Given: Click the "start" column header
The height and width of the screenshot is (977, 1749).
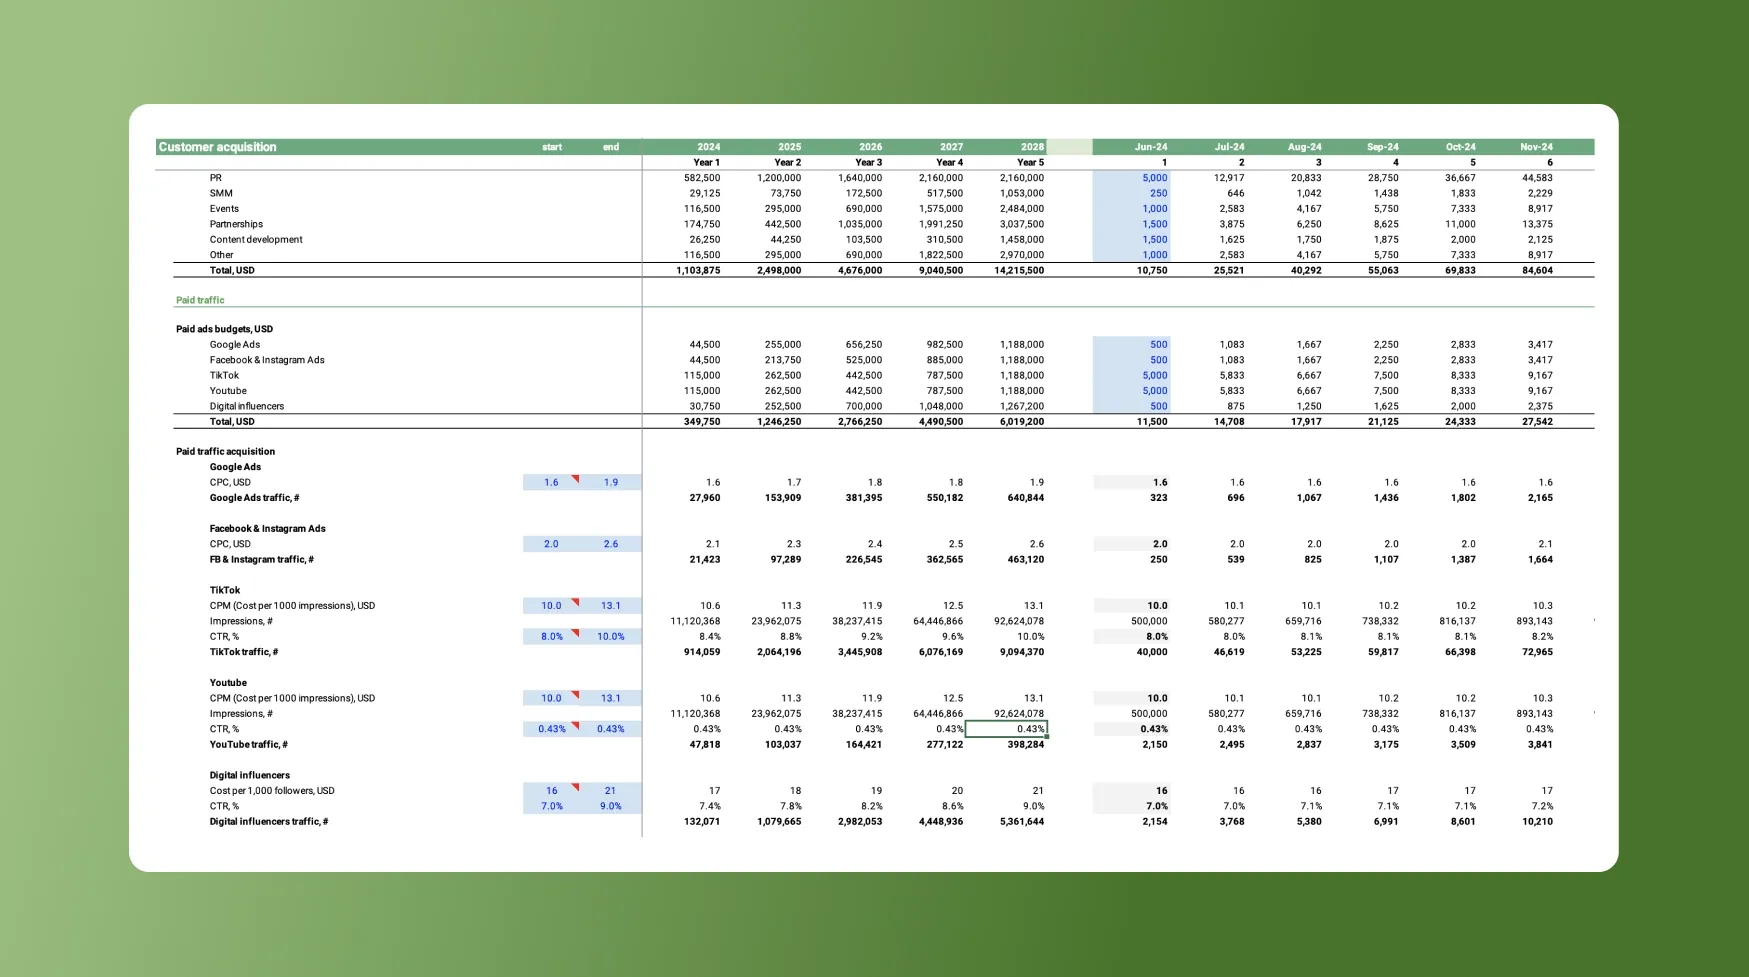Looking at the screenshot, I should click(x=552, y=147).
